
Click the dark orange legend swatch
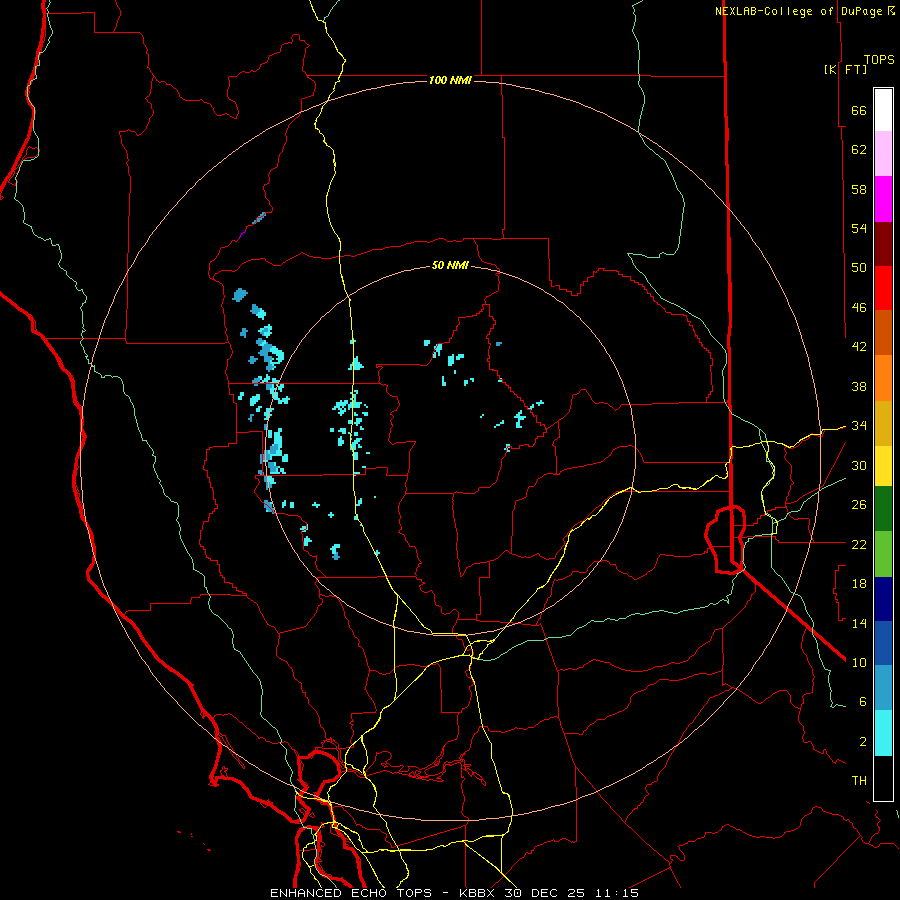tap(883, 332)
